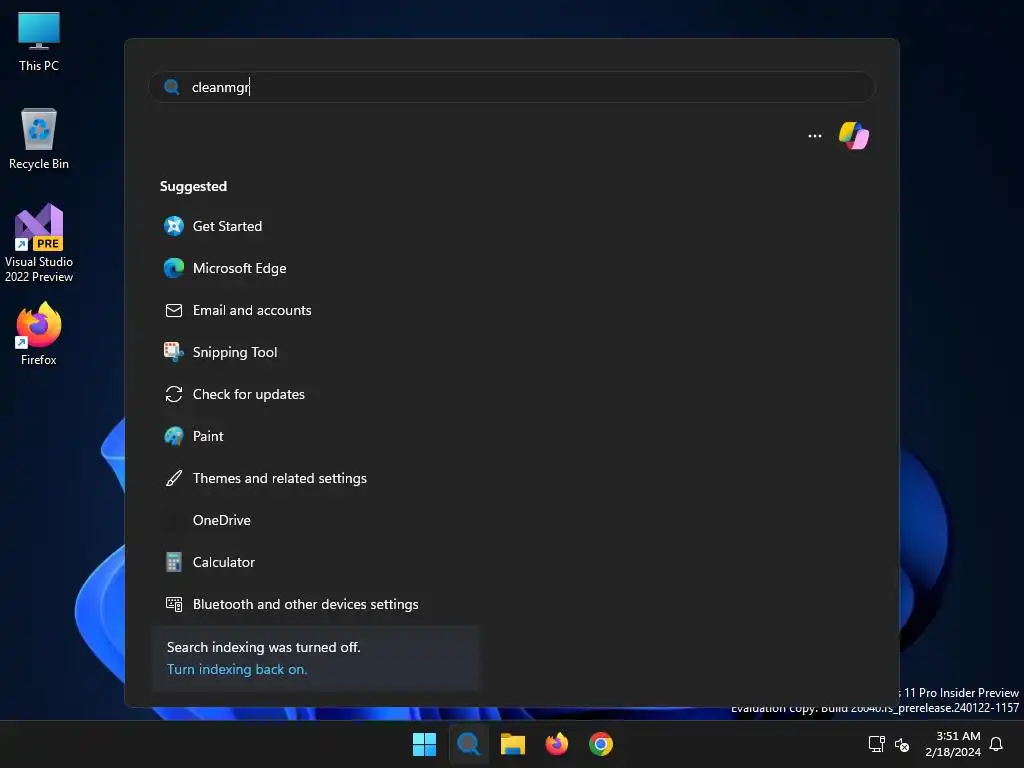Open Themes and related settings
Viewport: 1024px width, 768px height.
click(x=280, y=478)
